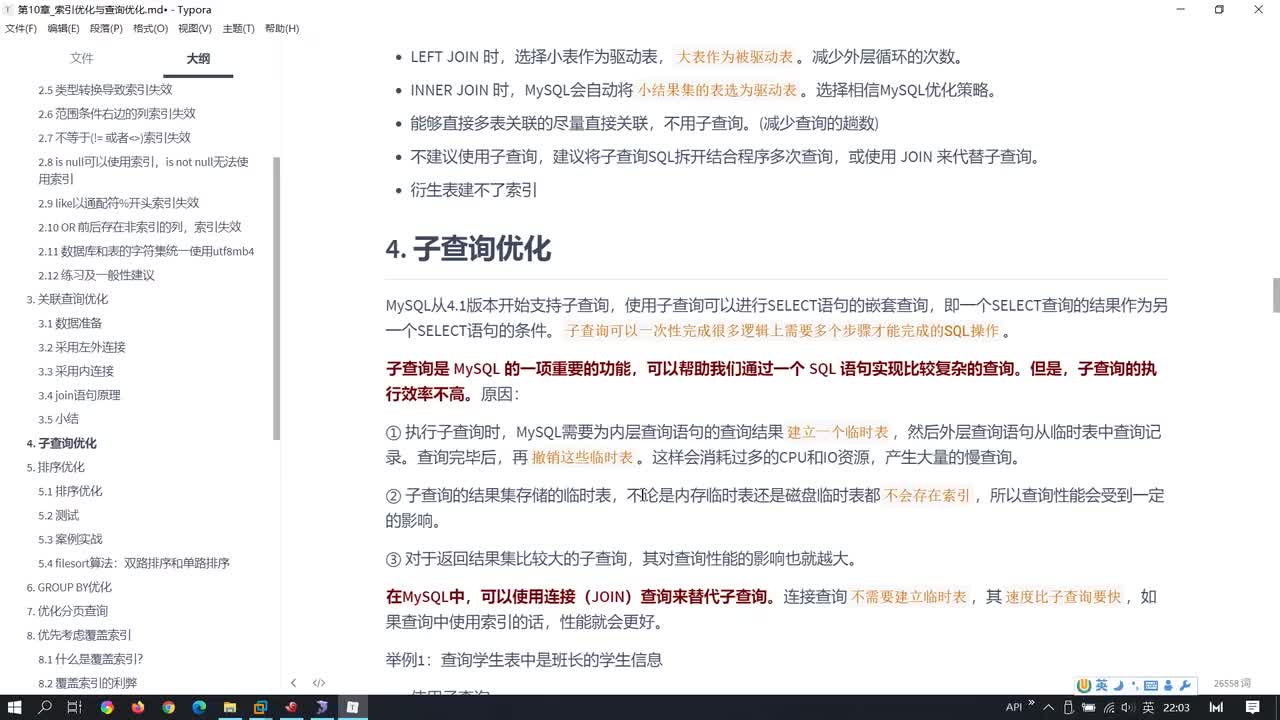Select outline item 4. 子查询优化

[62, 443]
